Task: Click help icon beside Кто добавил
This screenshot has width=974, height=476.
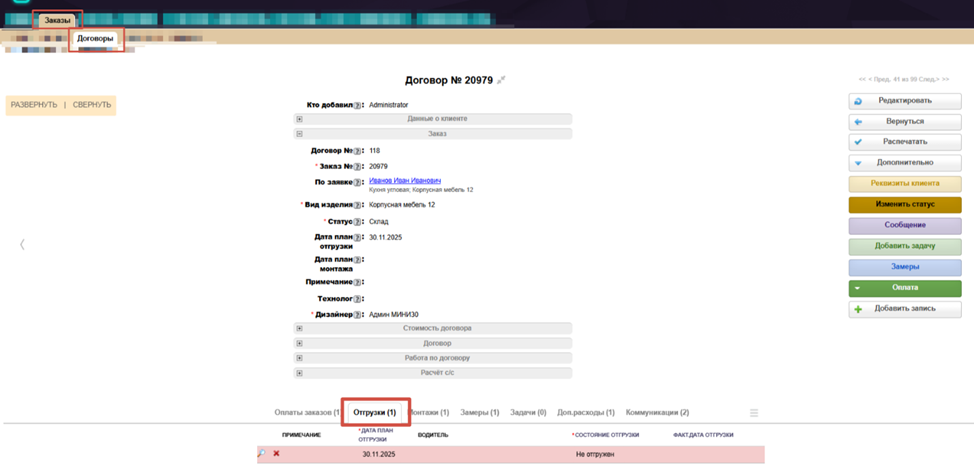Action: click(x=358, y=105)
